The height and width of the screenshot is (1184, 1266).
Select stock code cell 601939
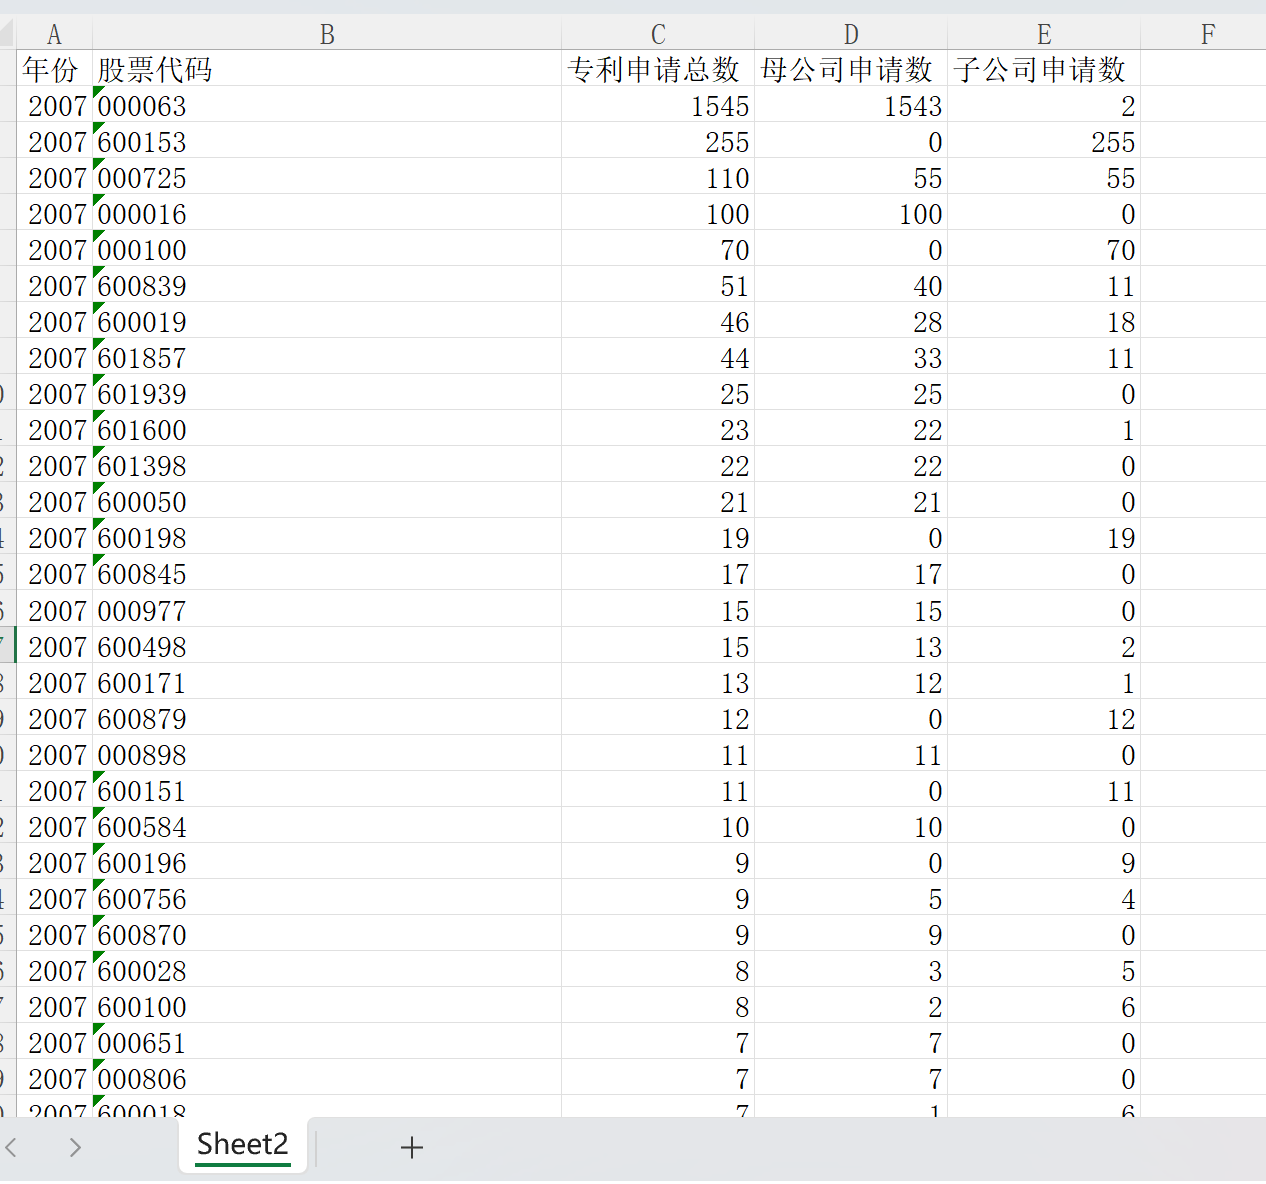[x=327, y=392]
